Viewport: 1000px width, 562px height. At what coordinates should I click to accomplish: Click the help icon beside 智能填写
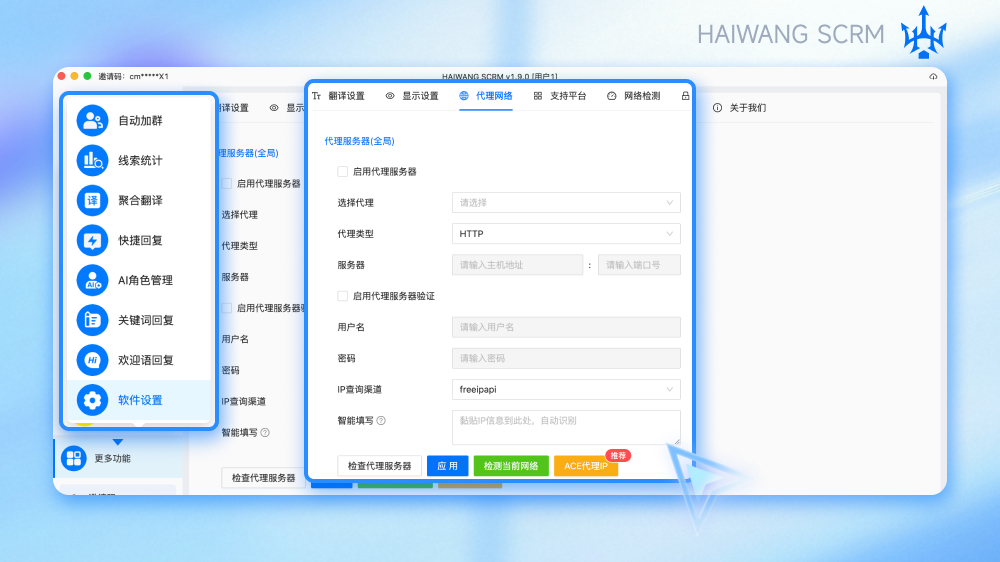click(381, 420)
